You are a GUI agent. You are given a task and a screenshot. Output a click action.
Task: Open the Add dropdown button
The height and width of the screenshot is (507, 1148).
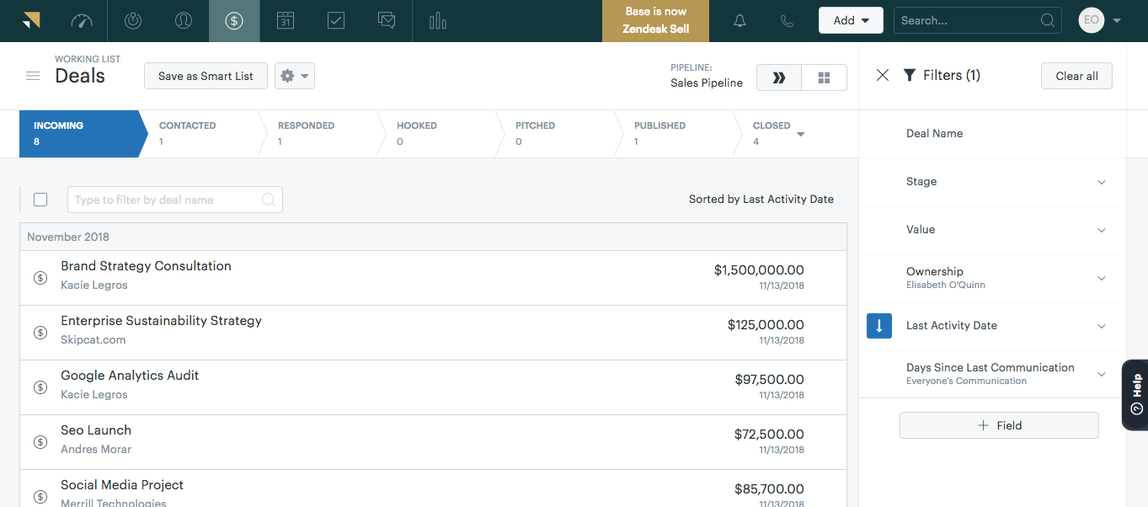click(851, 21)
